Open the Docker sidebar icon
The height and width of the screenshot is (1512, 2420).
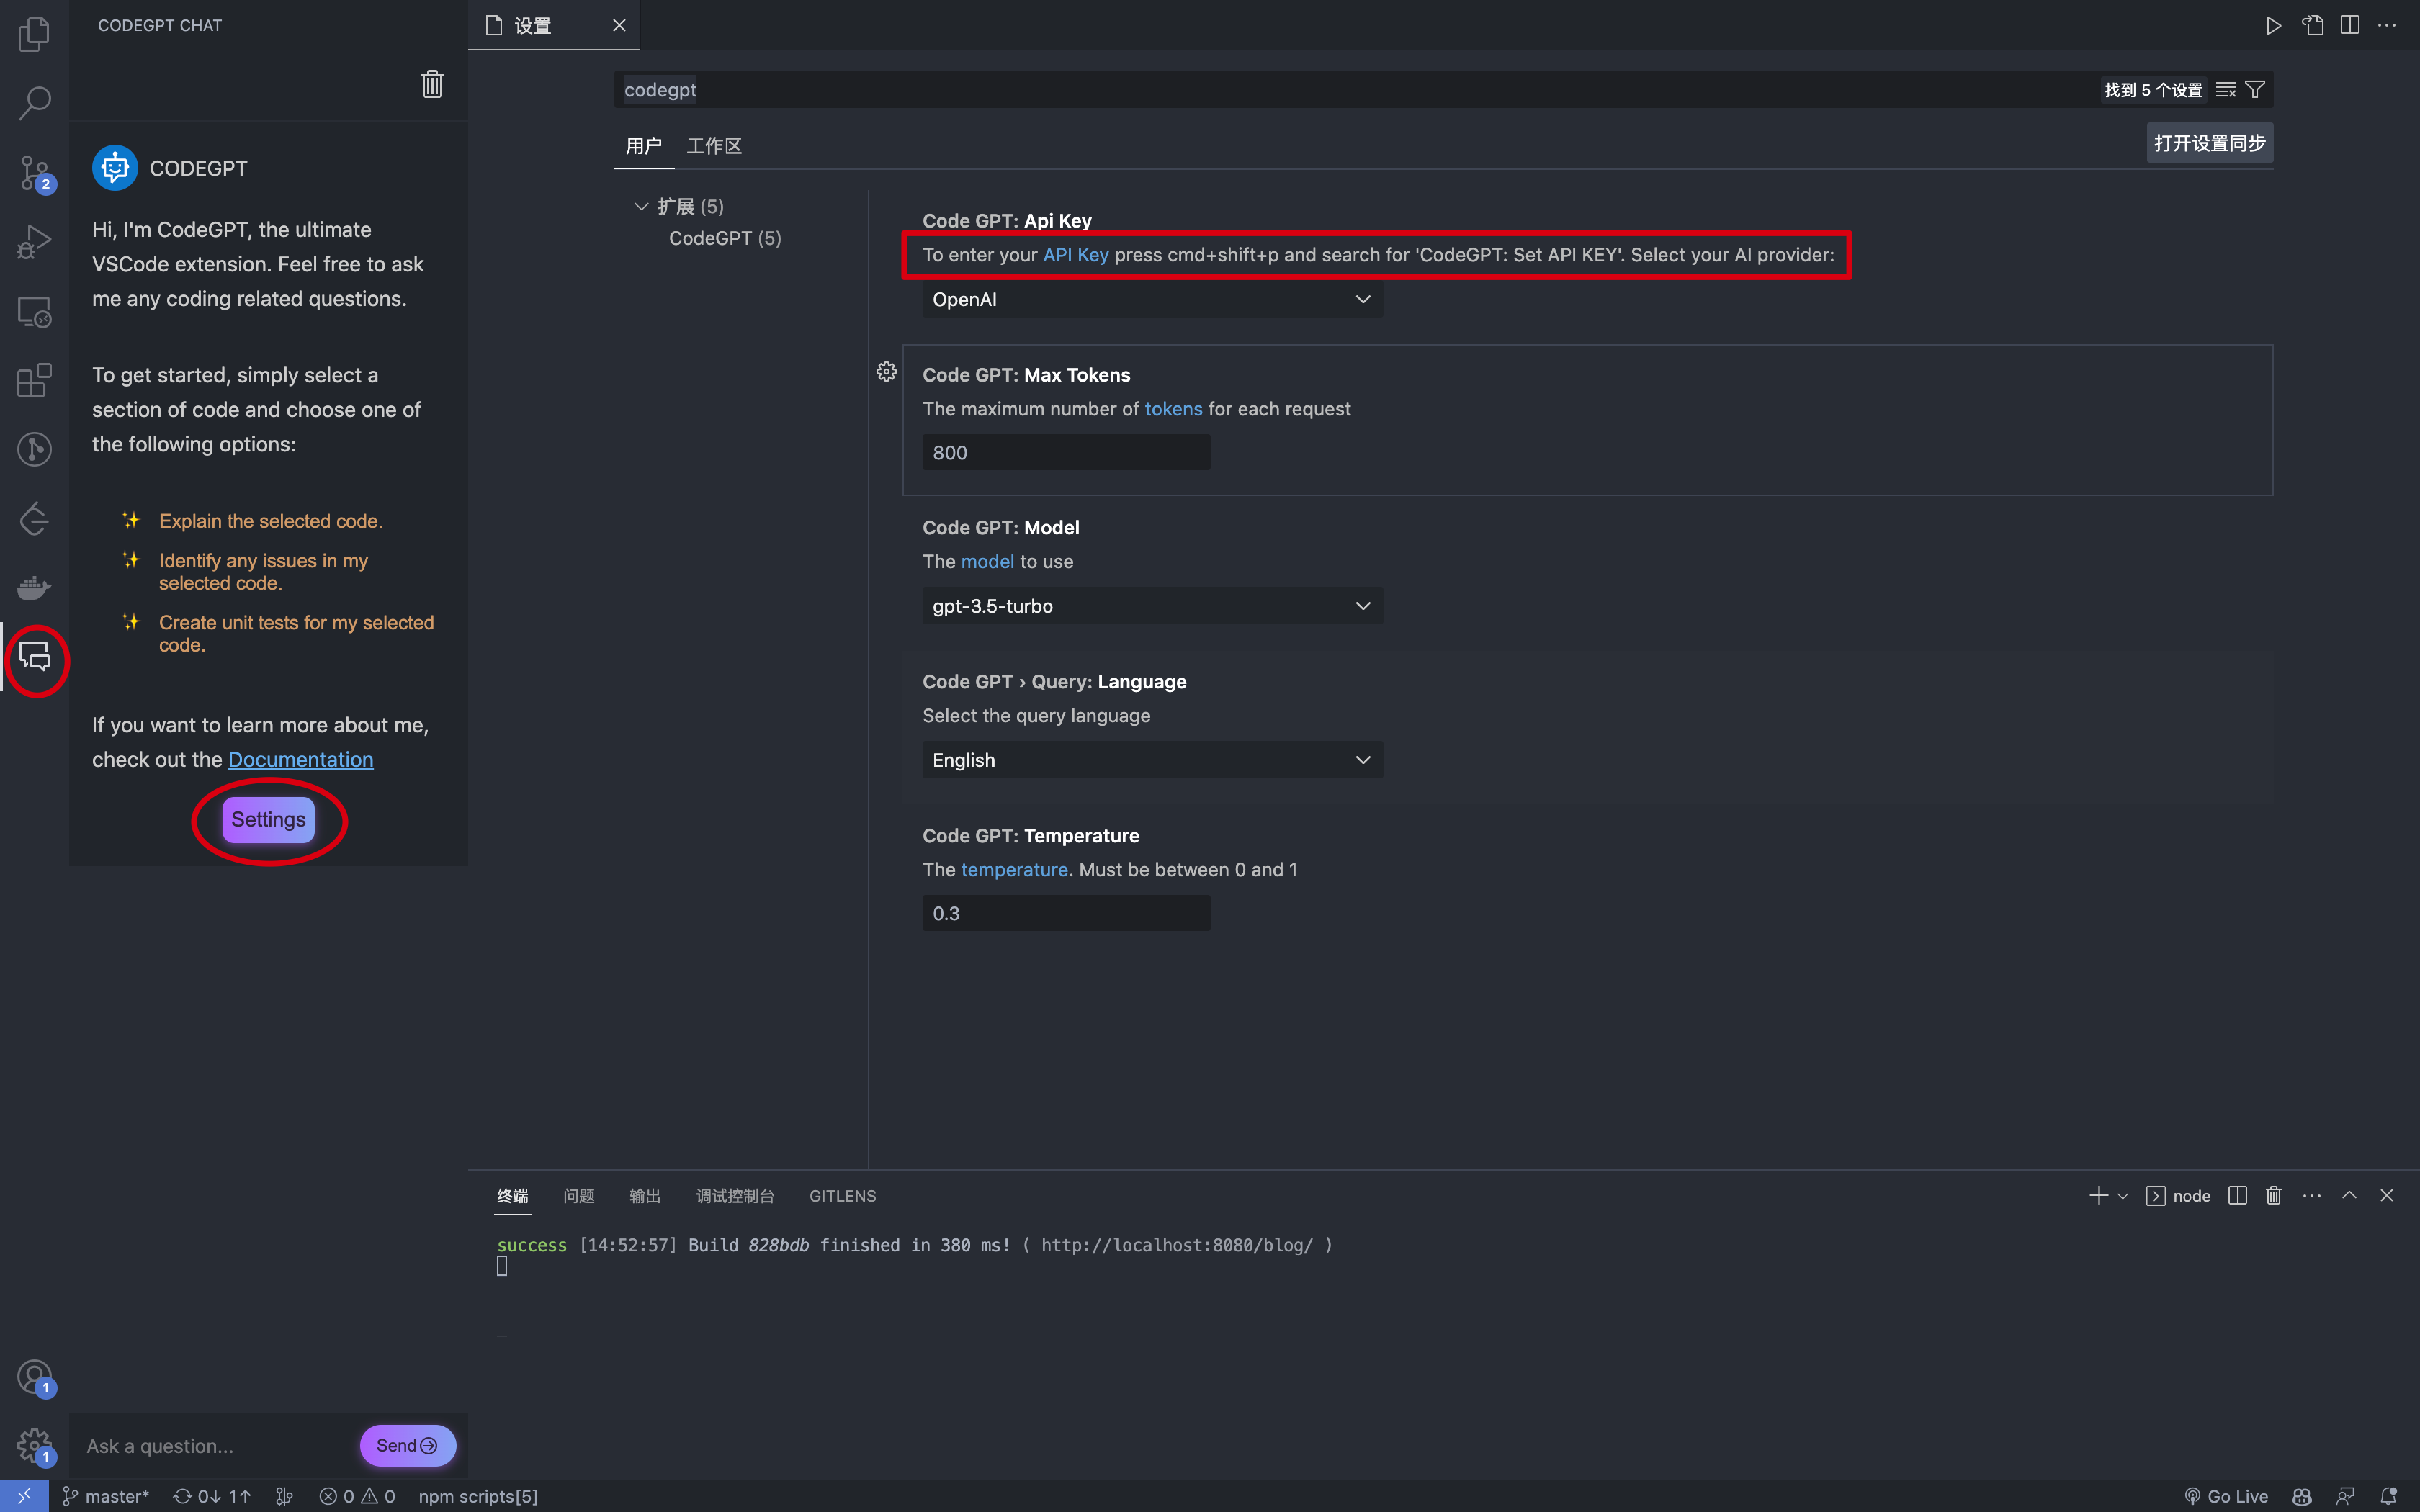(x=34, y=588)
